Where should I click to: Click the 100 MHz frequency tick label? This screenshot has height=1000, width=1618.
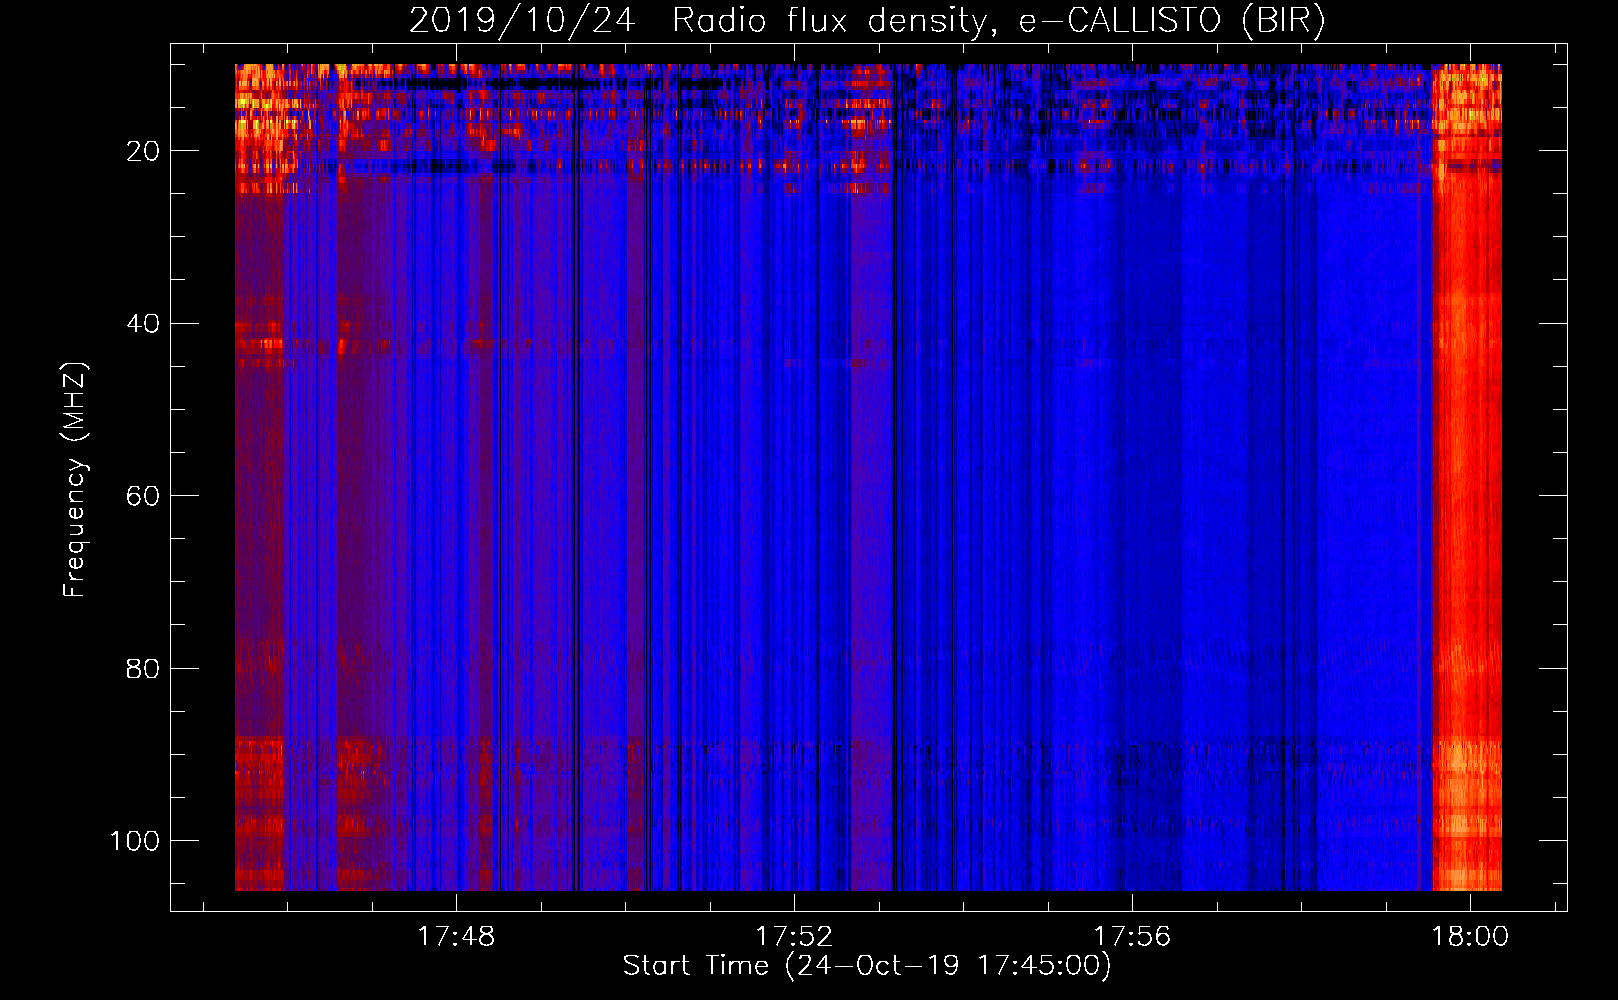[x=135, y=841]
